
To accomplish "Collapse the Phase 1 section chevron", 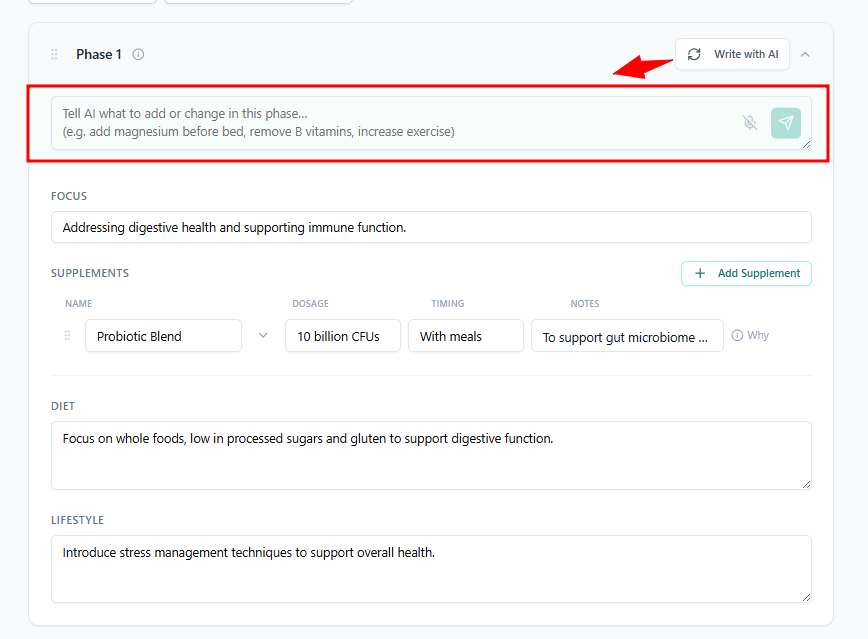I will click(805, 54).
